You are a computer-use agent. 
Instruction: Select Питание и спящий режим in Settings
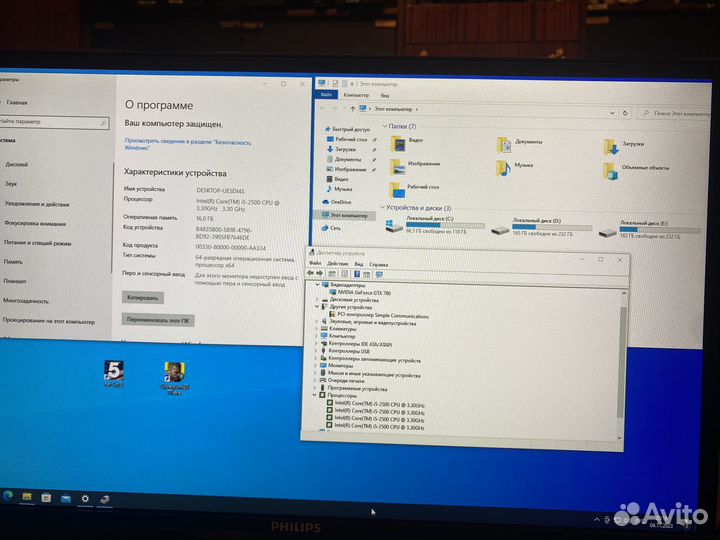[37, 243]
